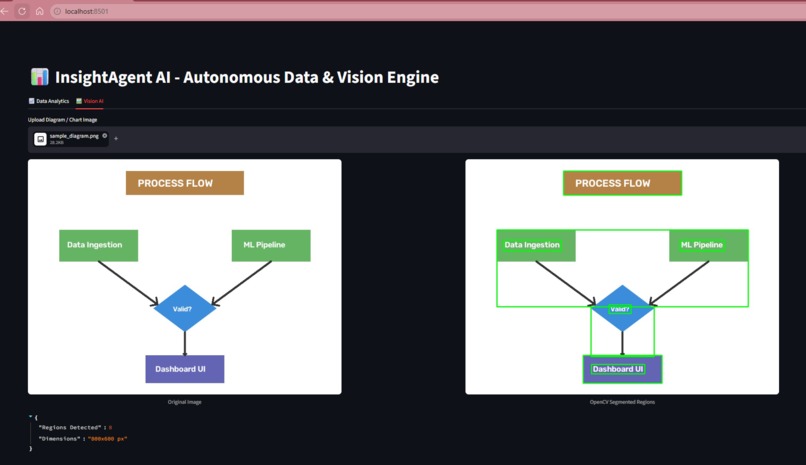Click the OpenCV Segmented Regions caption
806x465 pixels.
[x=622, y=402]
